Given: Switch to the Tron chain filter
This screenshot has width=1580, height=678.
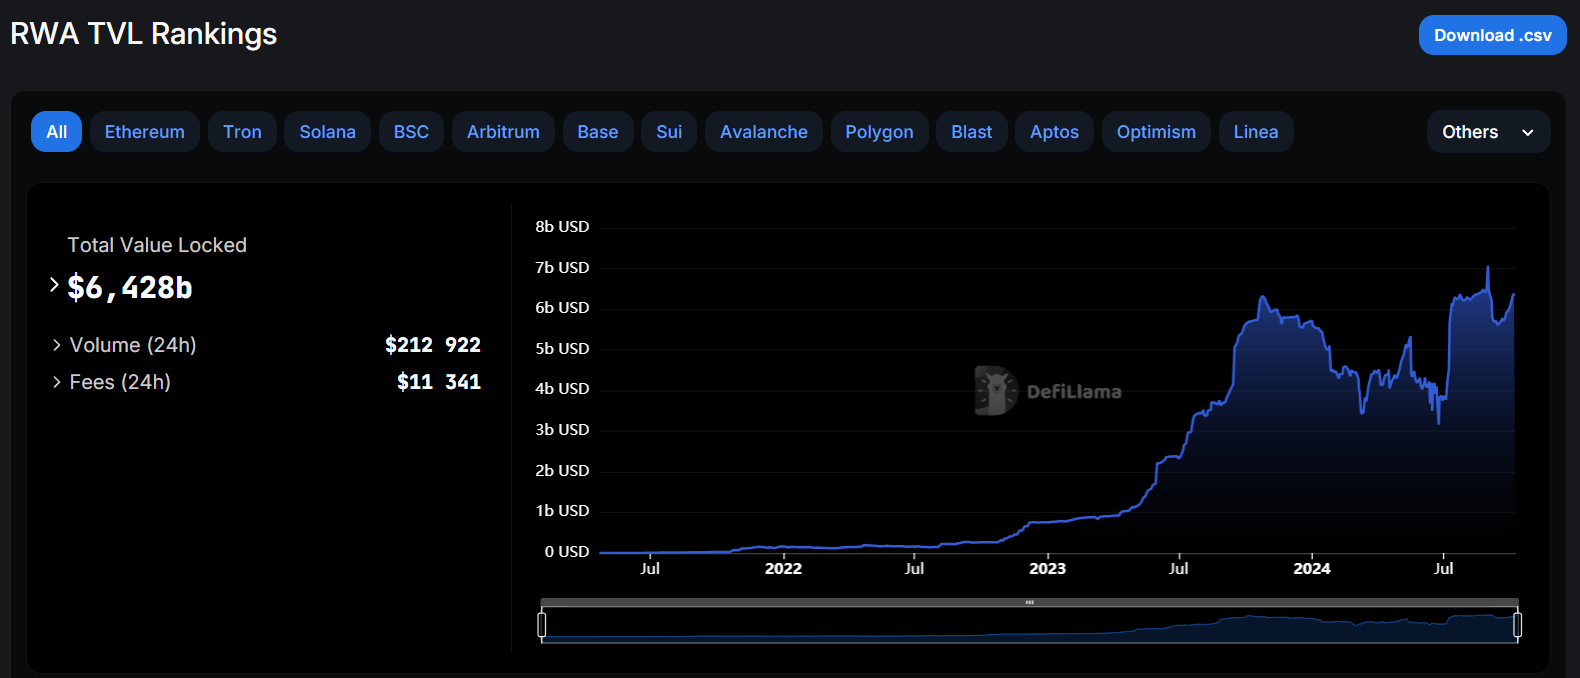Looking at the screenshot, I should click(242, 132).
